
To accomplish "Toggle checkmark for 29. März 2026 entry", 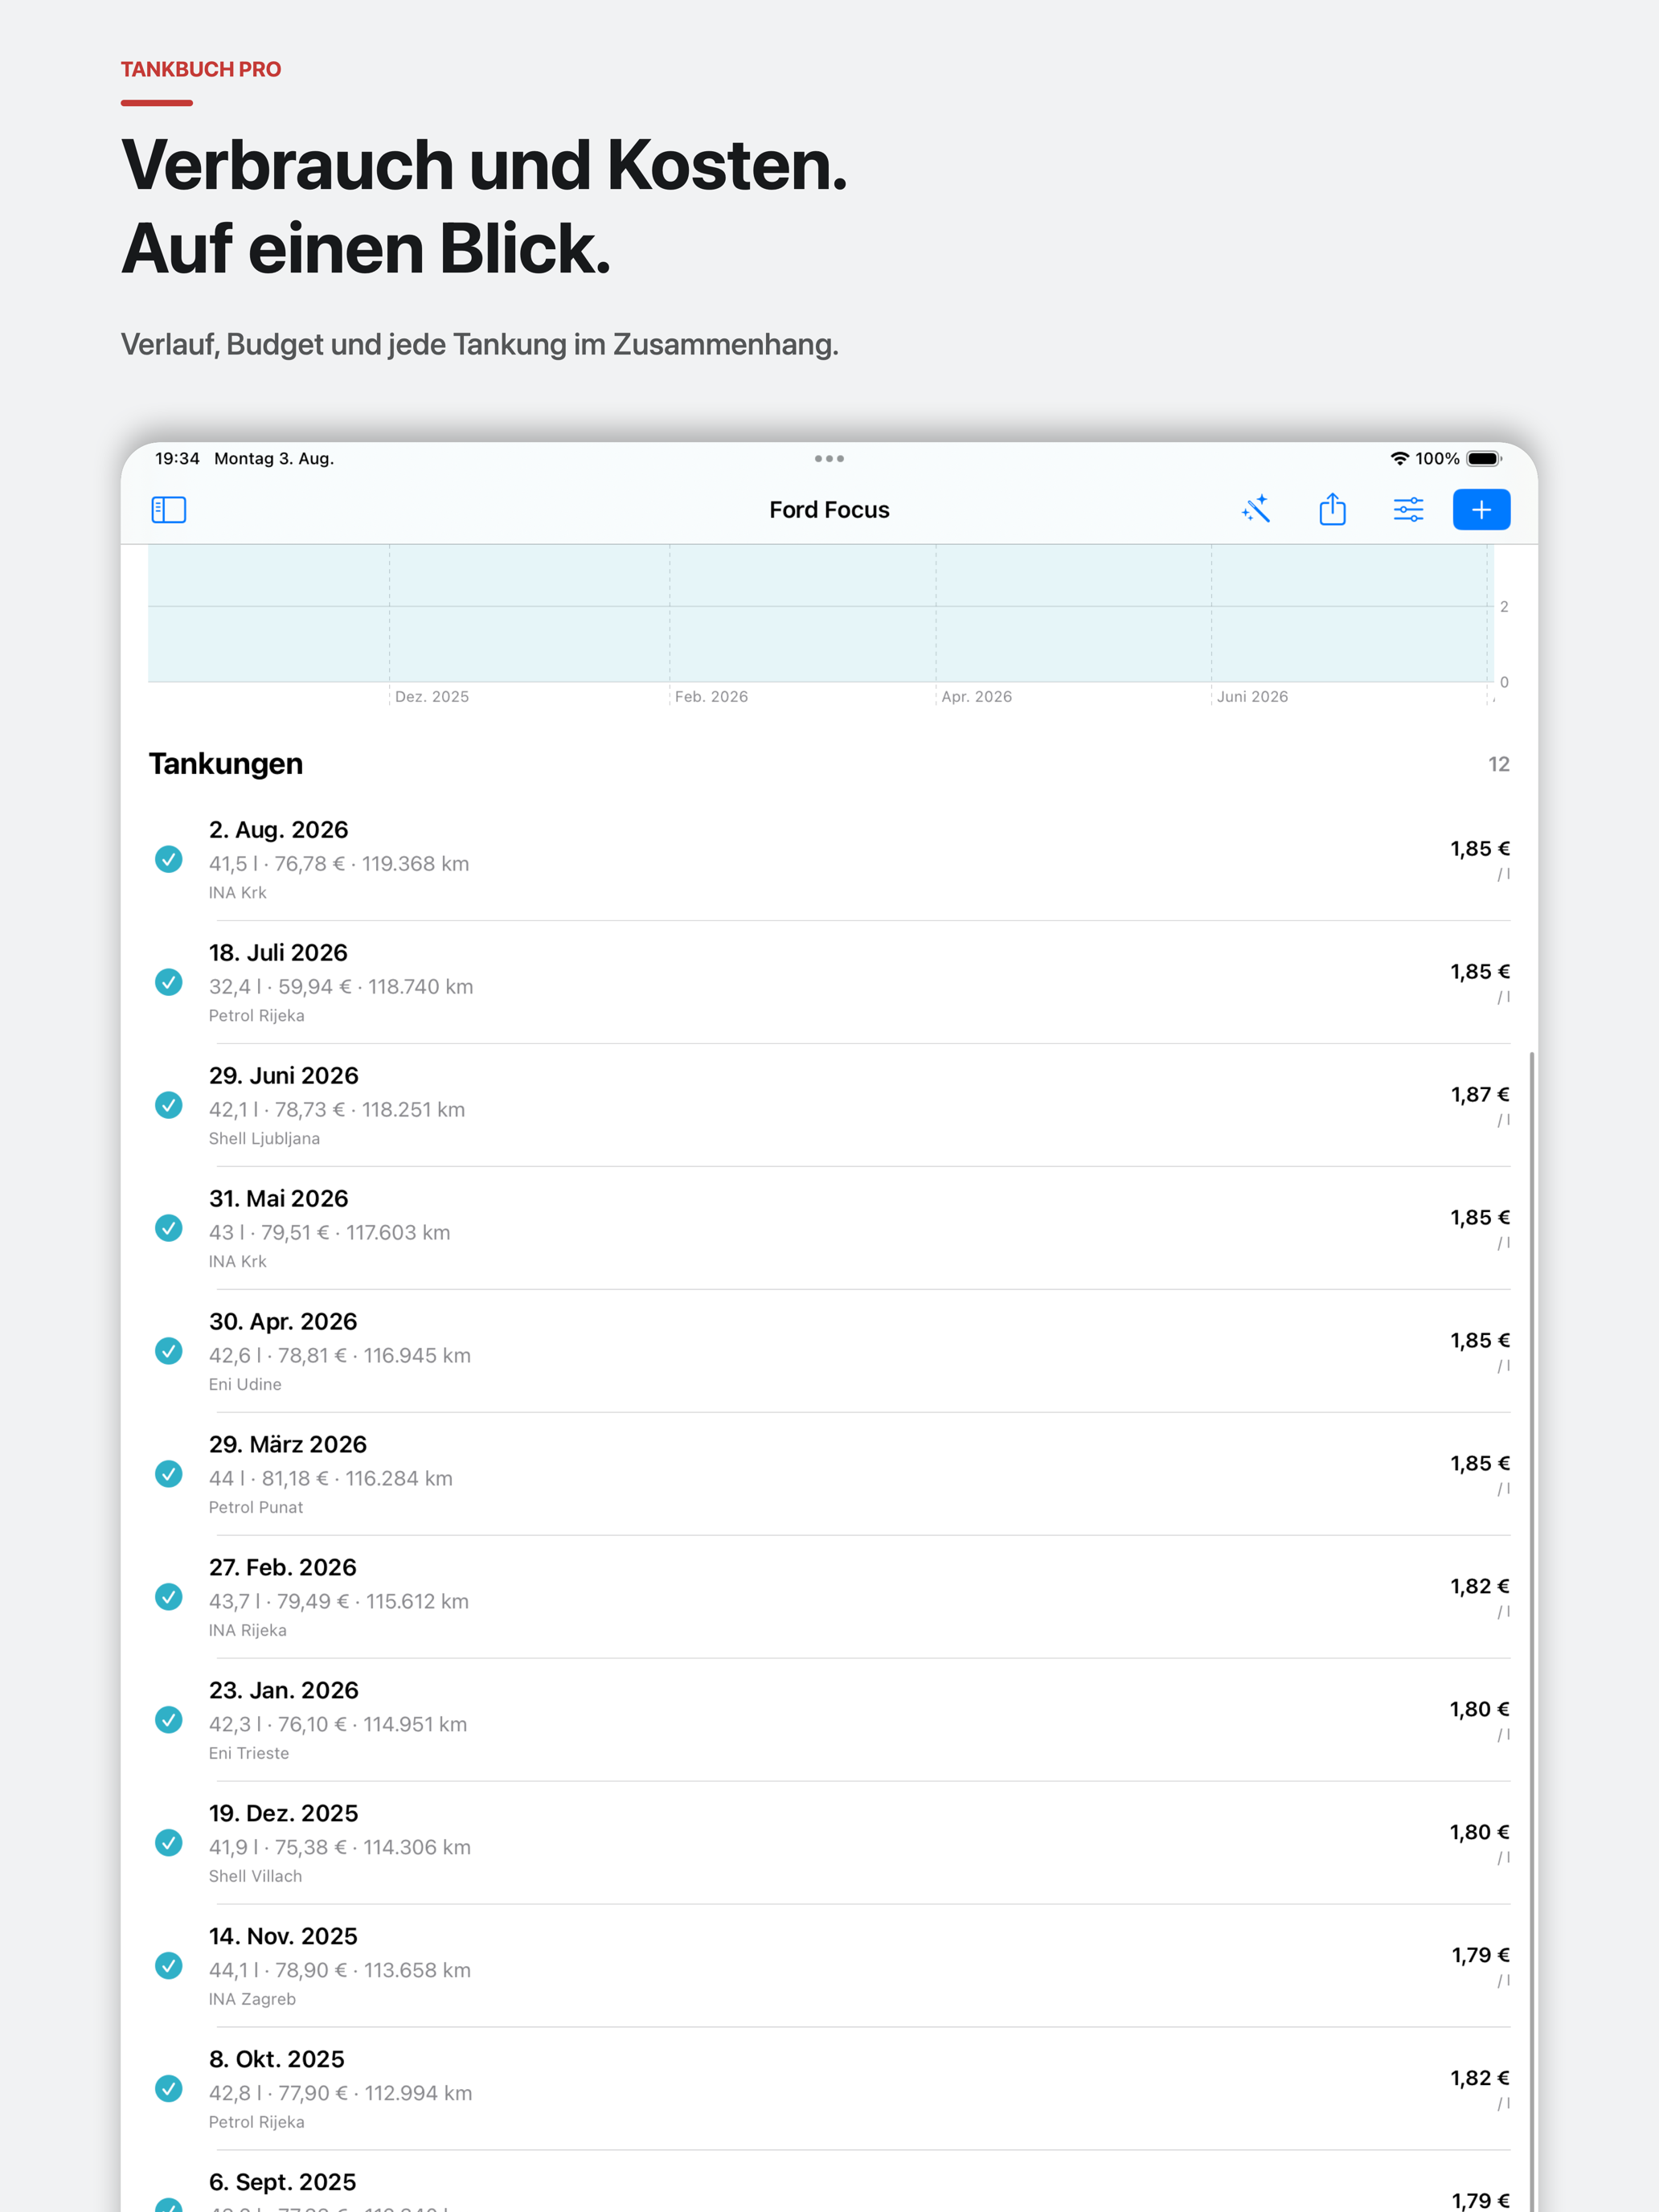I will click(x=169, y=1474).
